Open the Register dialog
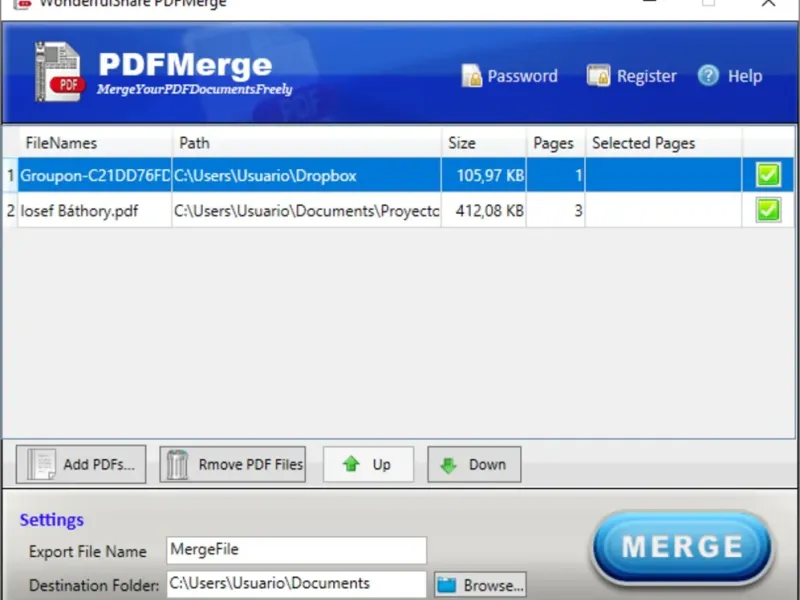Viewport: 800px width, 600px height. click(631, 76)
